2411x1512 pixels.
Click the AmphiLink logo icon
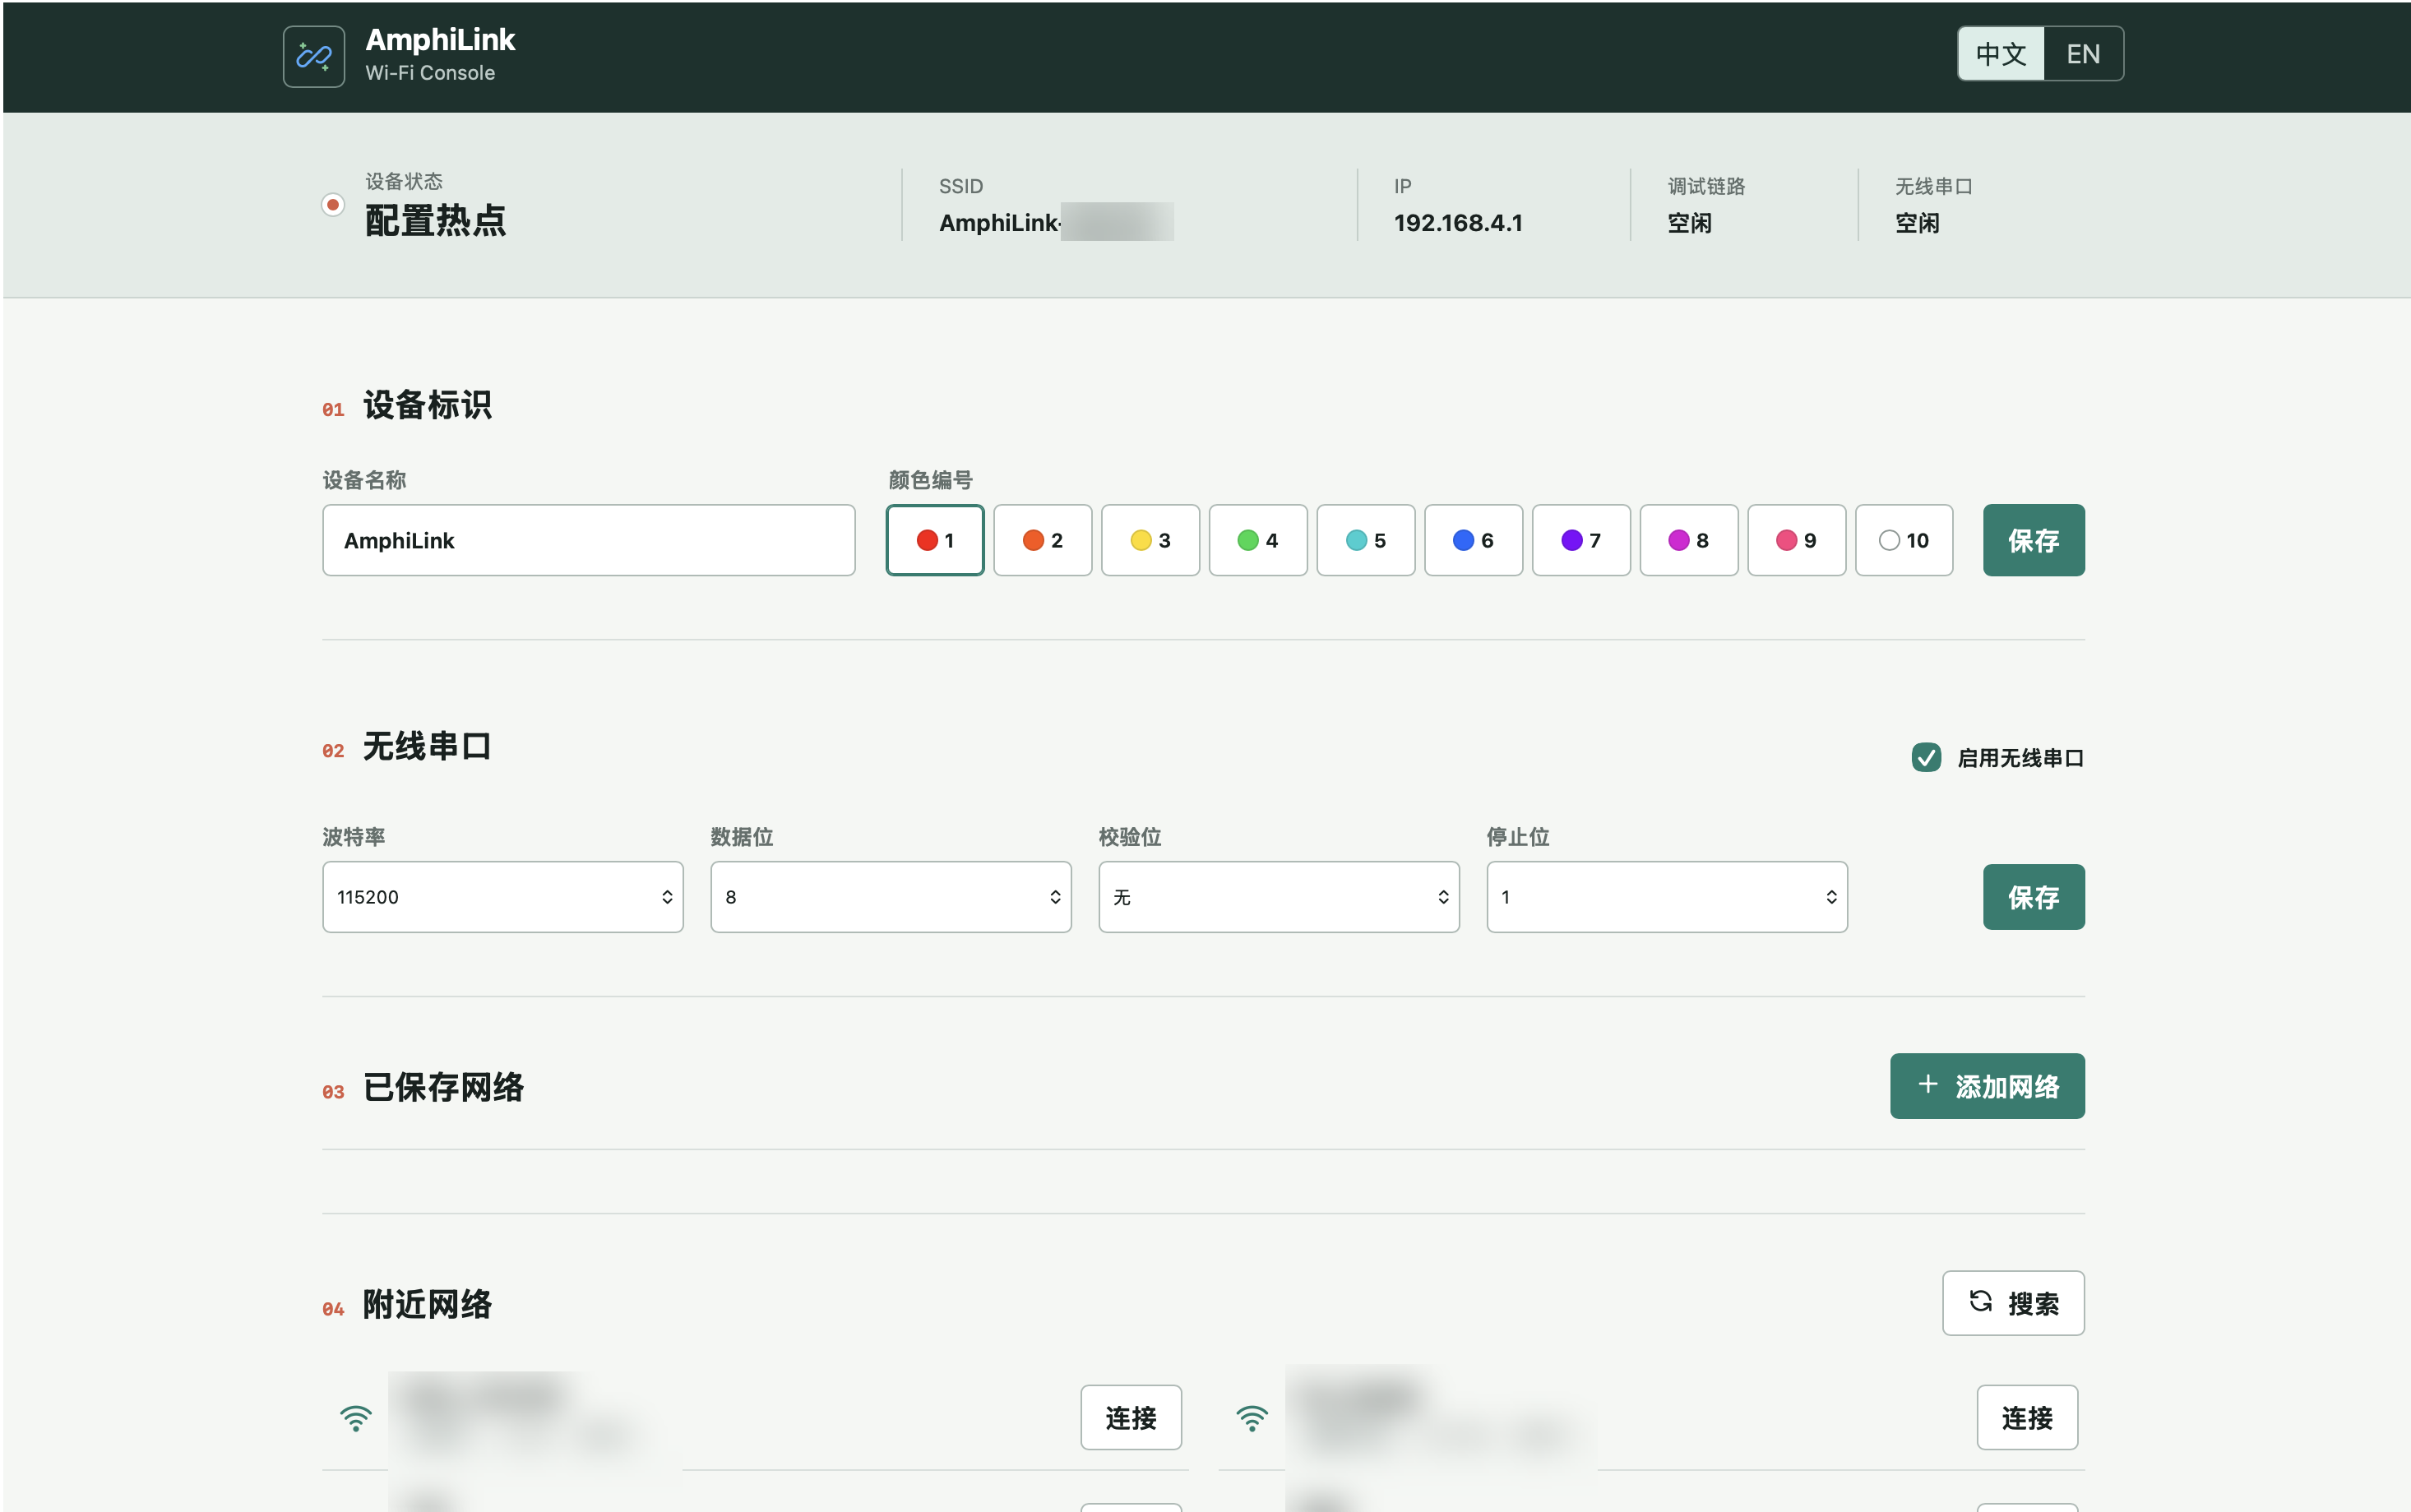(314, 56)
